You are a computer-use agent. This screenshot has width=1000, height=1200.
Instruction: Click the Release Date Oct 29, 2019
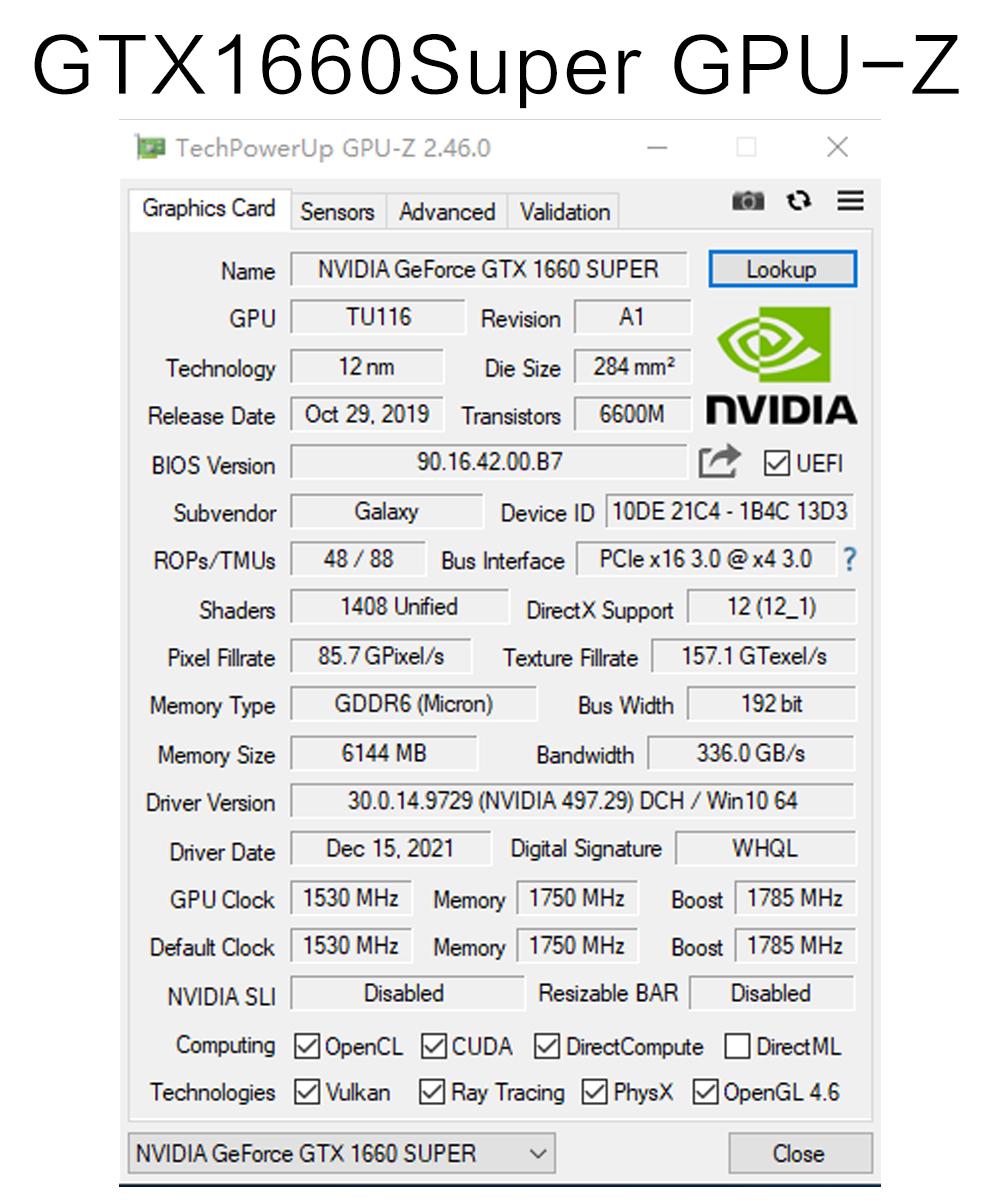[x=367, y=414]
